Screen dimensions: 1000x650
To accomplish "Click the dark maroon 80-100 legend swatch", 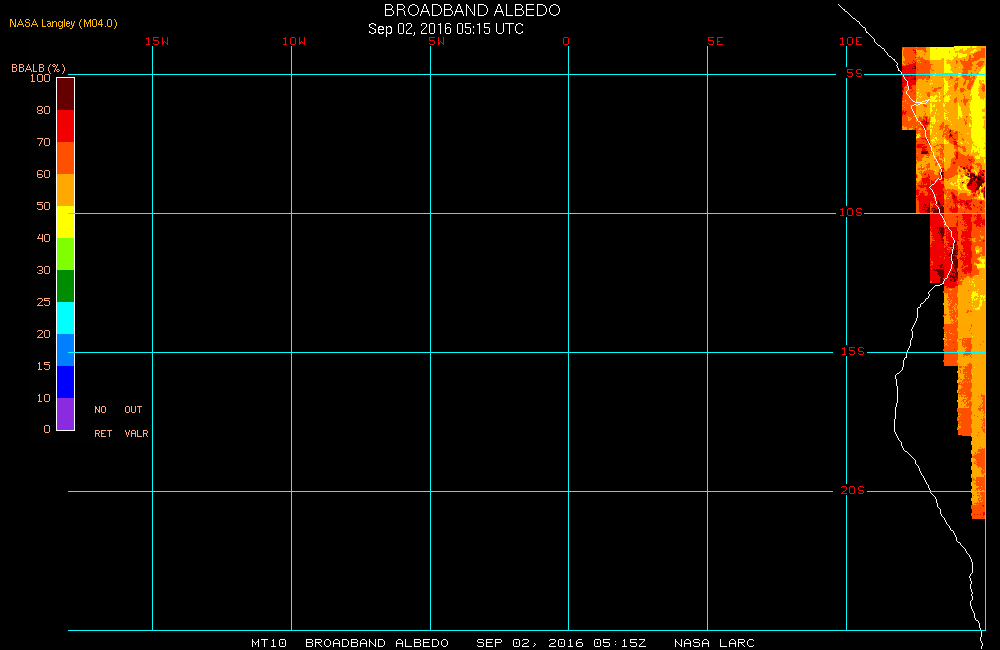I will coord(66,94).
